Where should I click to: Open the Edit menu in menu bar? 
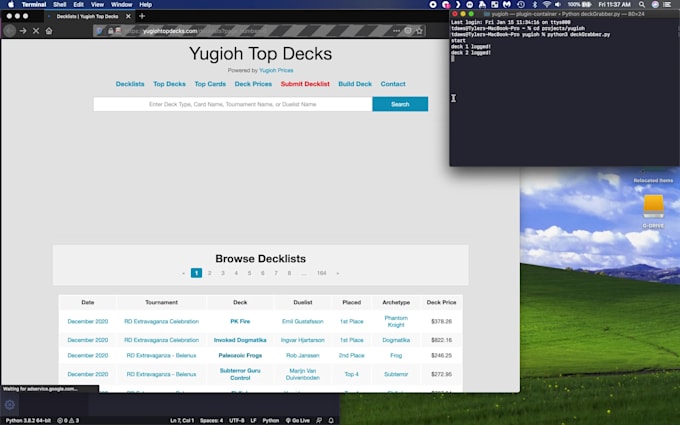pyautogui.click(x=78, y=4)
